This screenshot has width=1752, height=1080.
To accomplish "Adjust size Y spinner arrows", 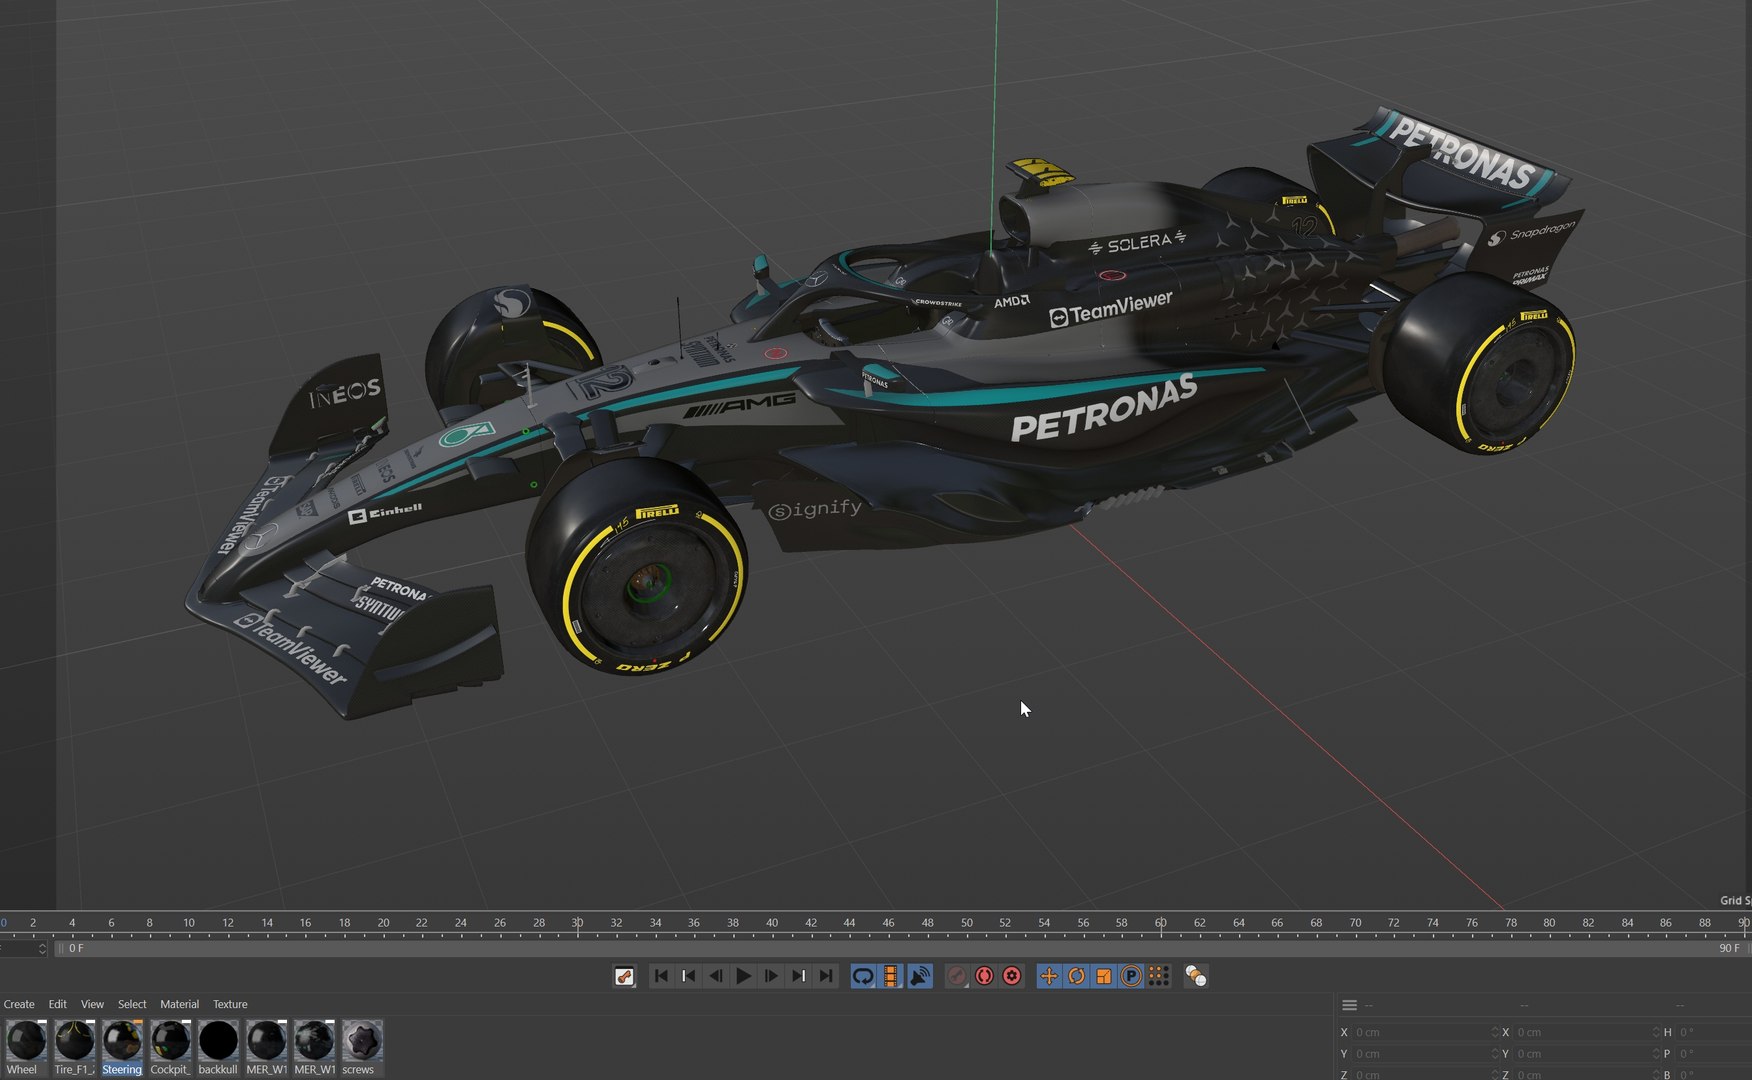I will pyautogui.click(x=1656, y=1054).
